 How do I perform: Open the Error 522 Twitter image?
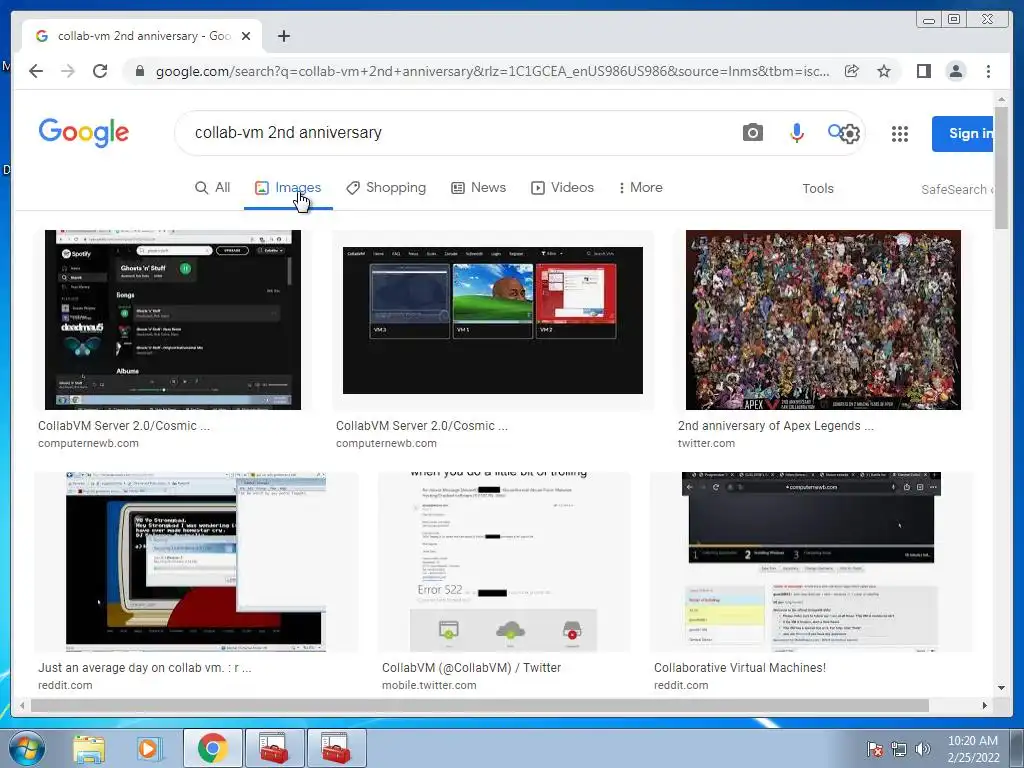pyautogui.click(x=504, y=562)
